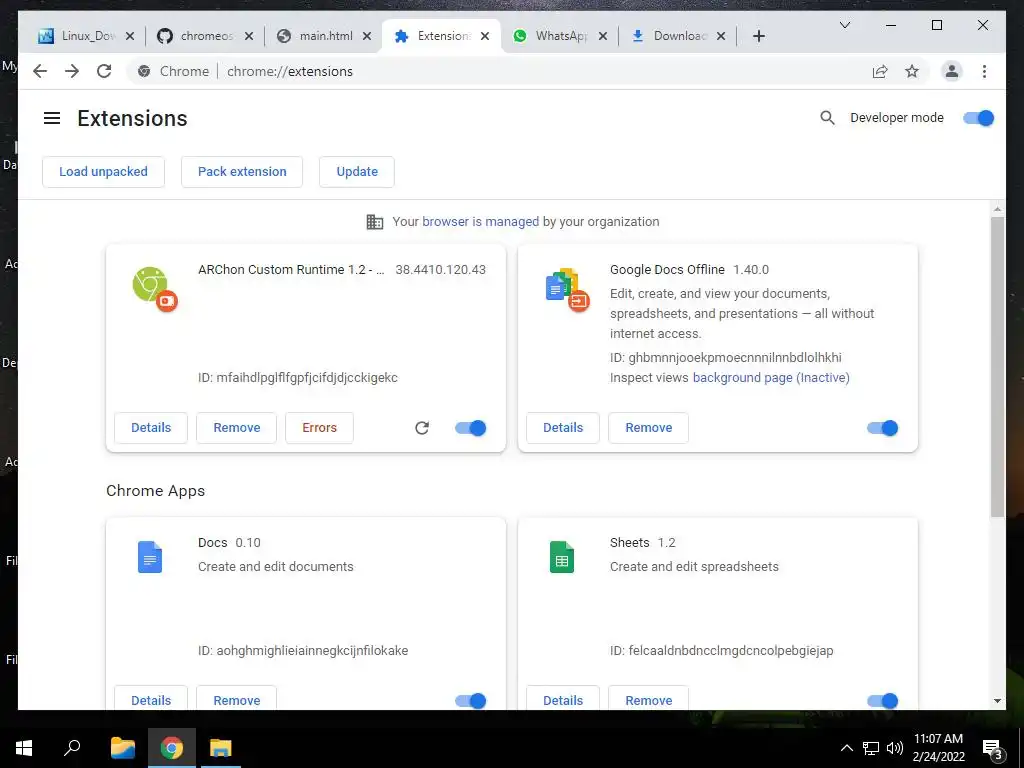
Task: Click the Load unpacked button
Action: (103, 172)
